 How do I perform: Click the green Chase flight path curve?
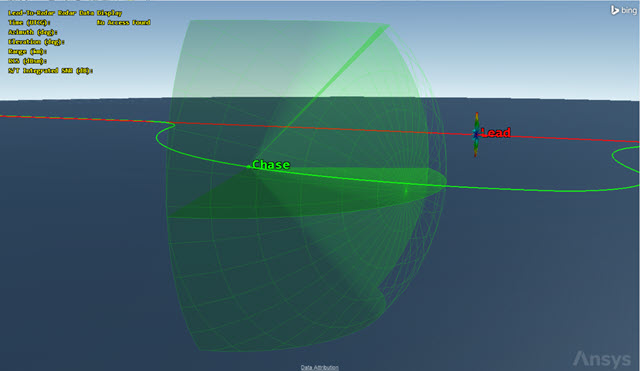531,189
